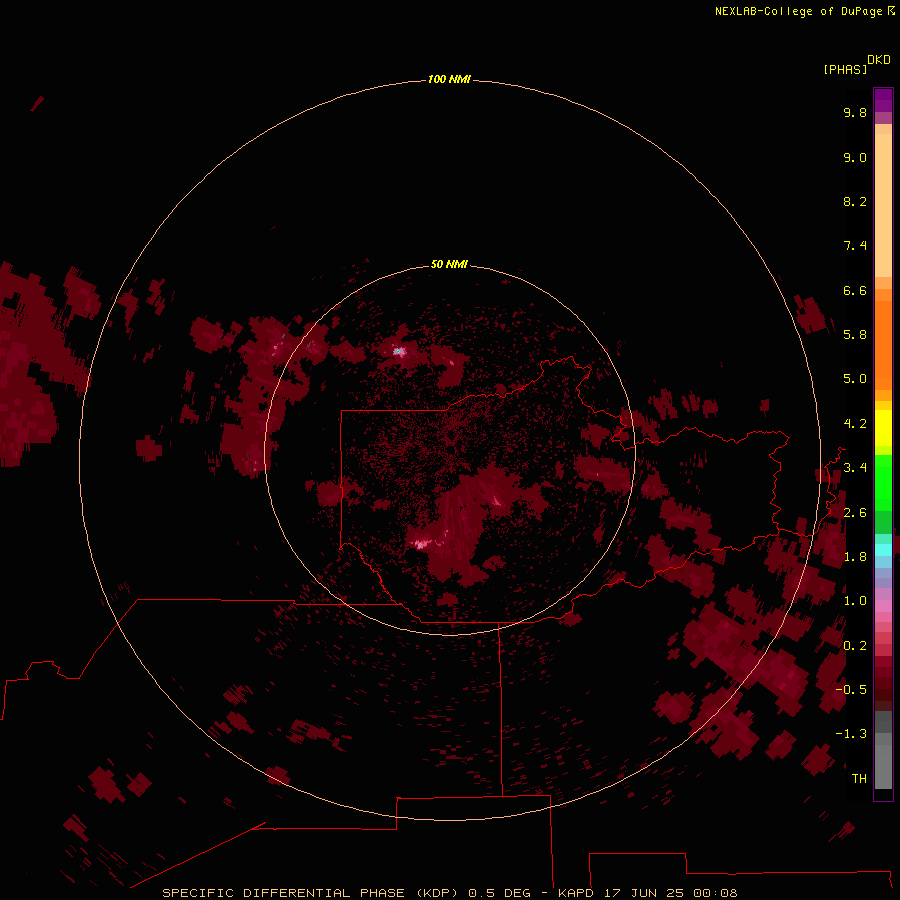The height and width of the screenshot is (900, 900).
Task: Click the yellow band on the colorbar
Action: pyautogui.click(x=883, y=428)
